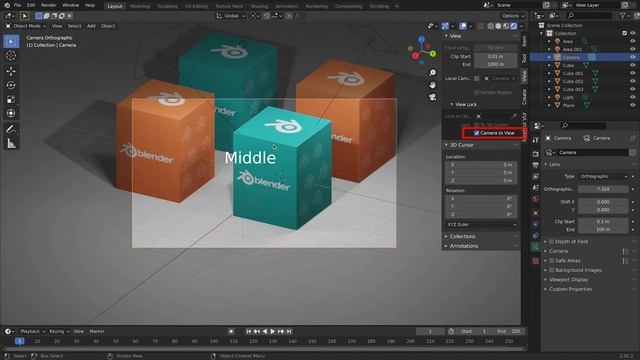Pick the Transform tool in toolbar
This screenshot has height=360, width=640.
tap(11, 113)
